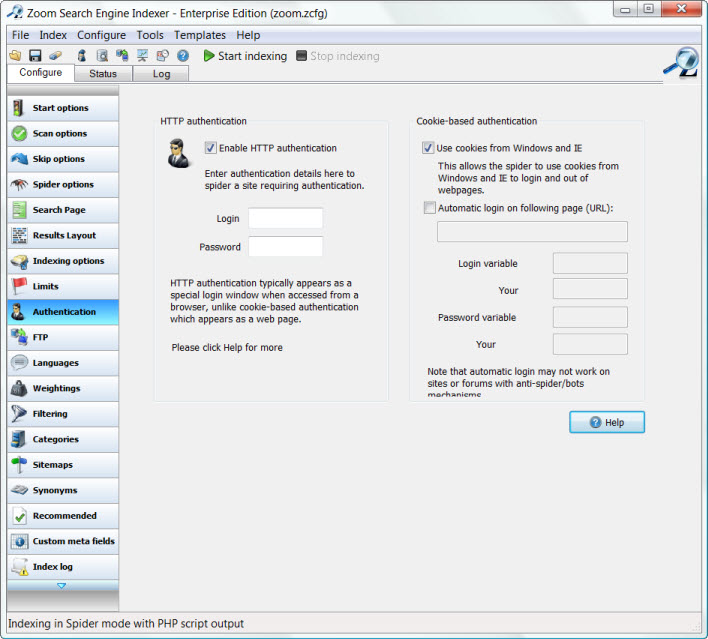Viewport: 708px width, 639px height.
Task: Open the Help menu
Action: coord(248,35)
